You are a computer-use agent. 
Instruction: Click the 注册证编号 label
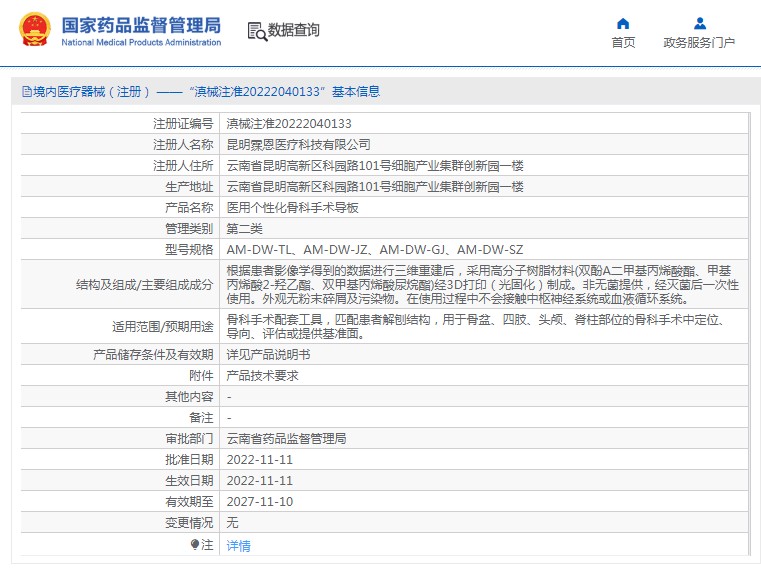183,124
